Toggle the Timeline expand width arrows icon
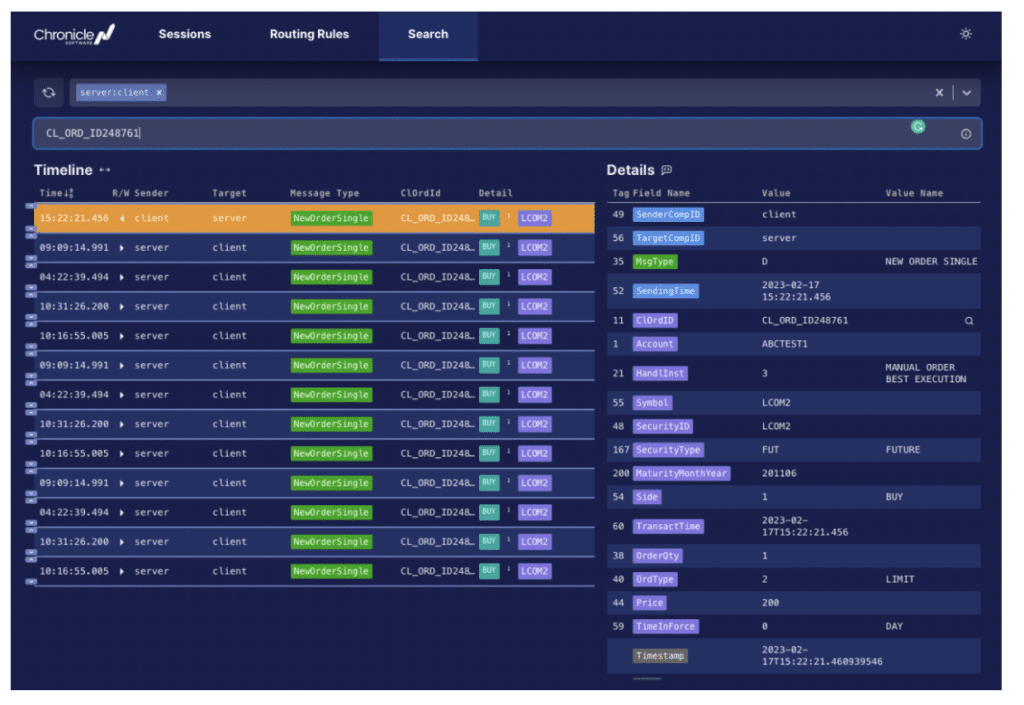 click(x=104, y=170)
